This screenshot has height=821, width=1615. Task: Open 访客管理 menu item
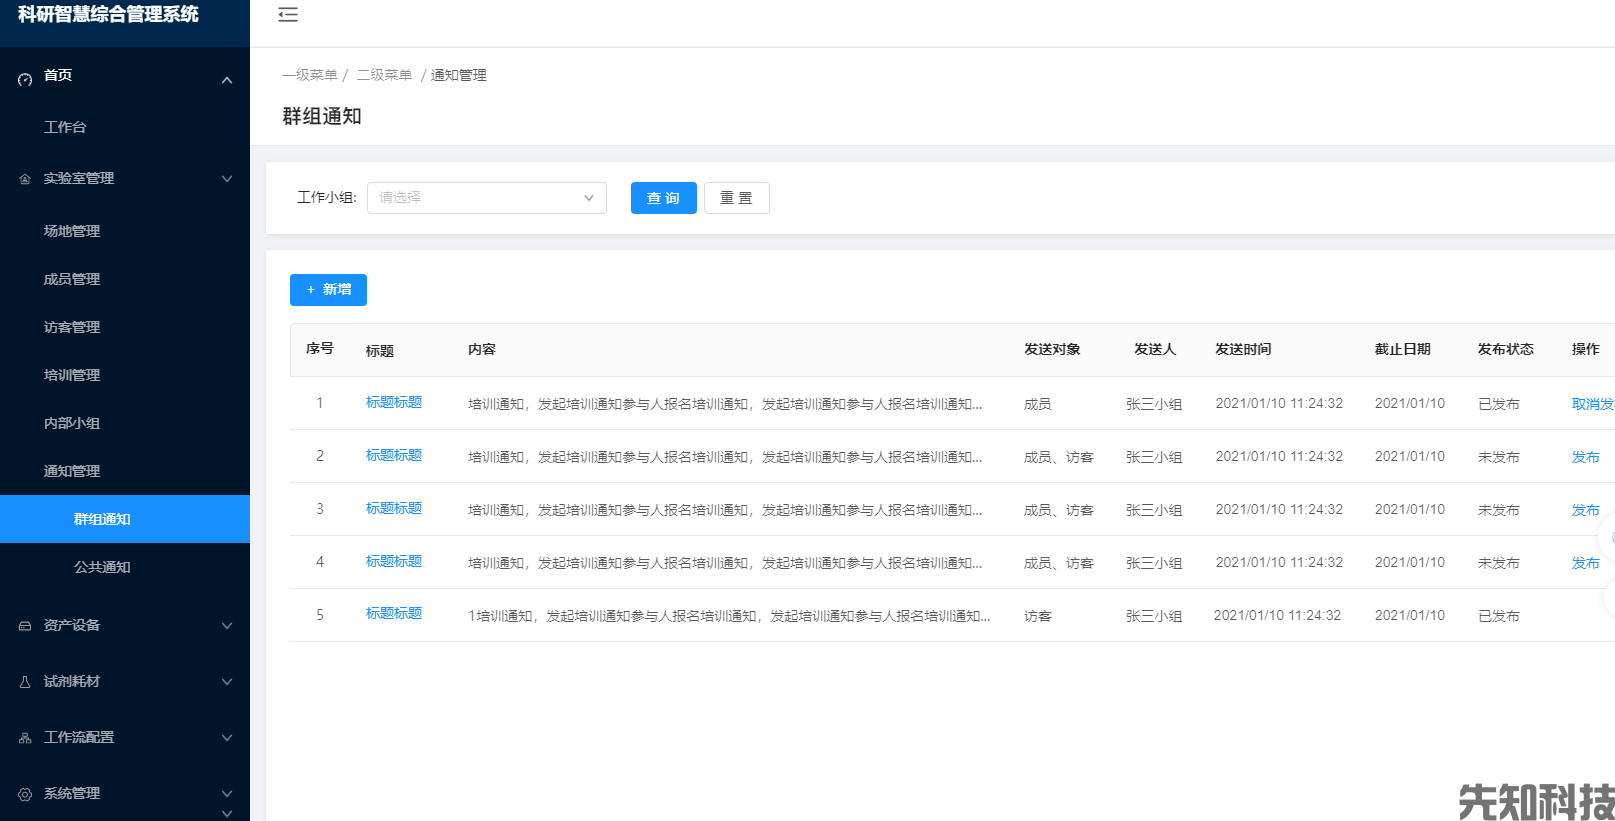point(72,327)
